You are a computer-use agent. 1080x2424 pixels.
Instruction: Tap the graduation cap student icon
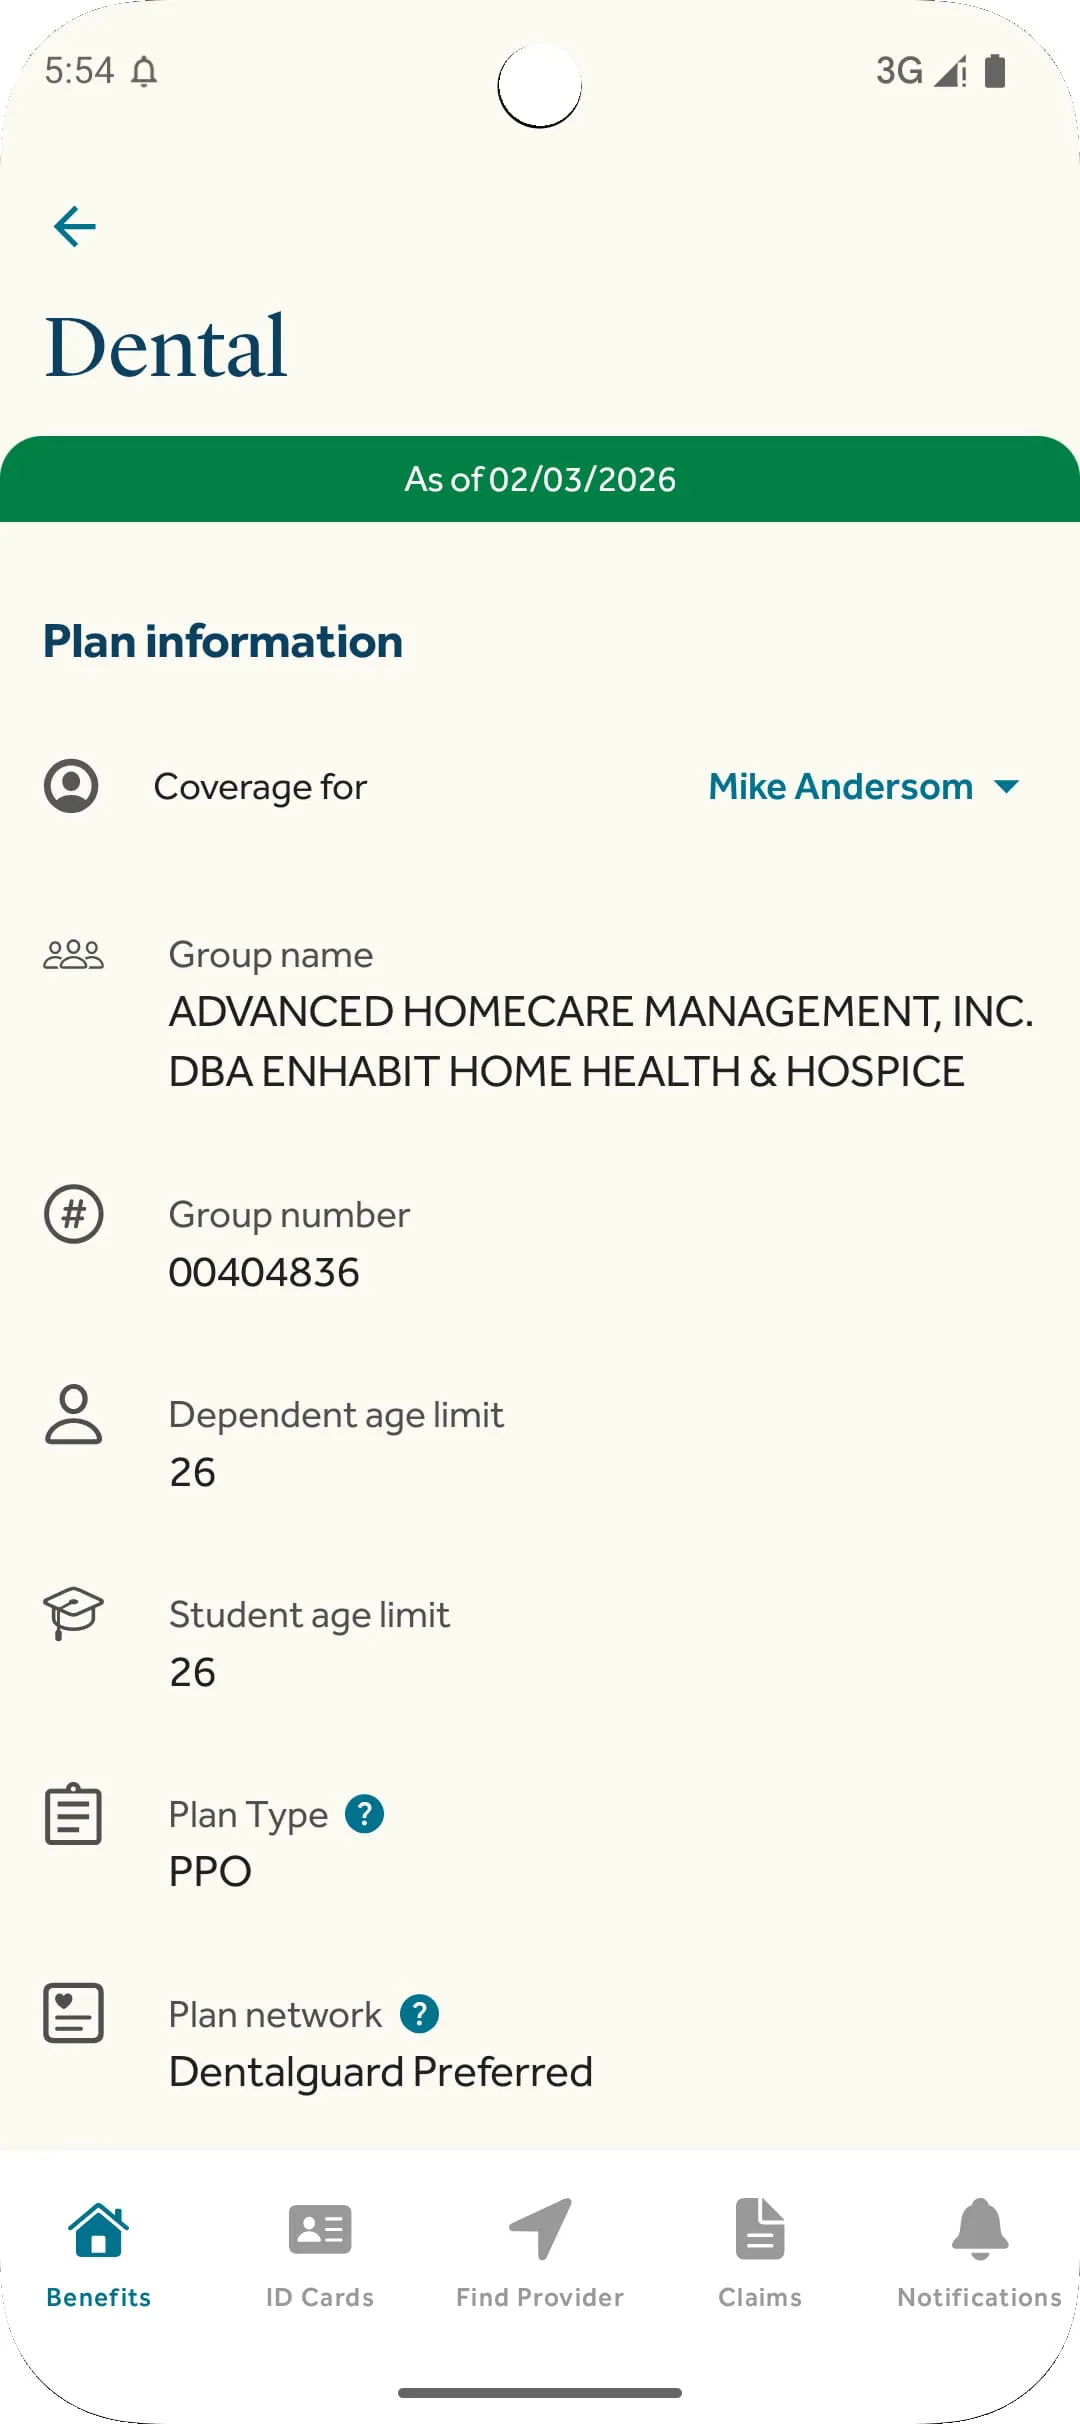tap(73, 1612)
